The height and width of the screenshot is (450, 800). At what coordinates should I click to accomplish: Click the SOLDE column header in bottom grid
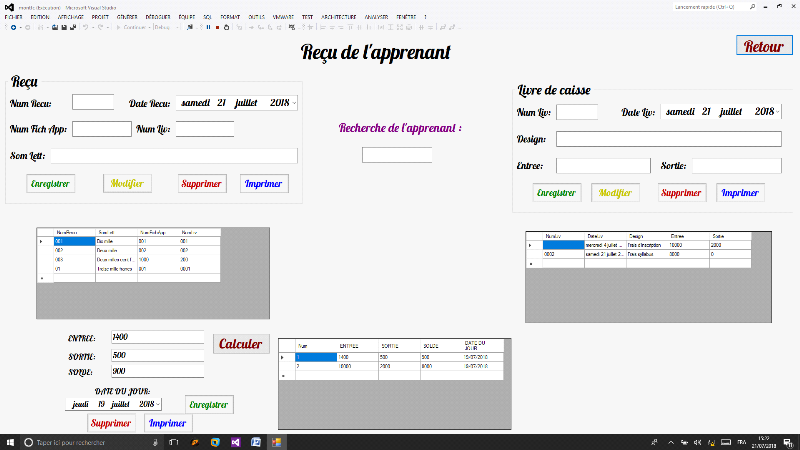pos(441,346)
